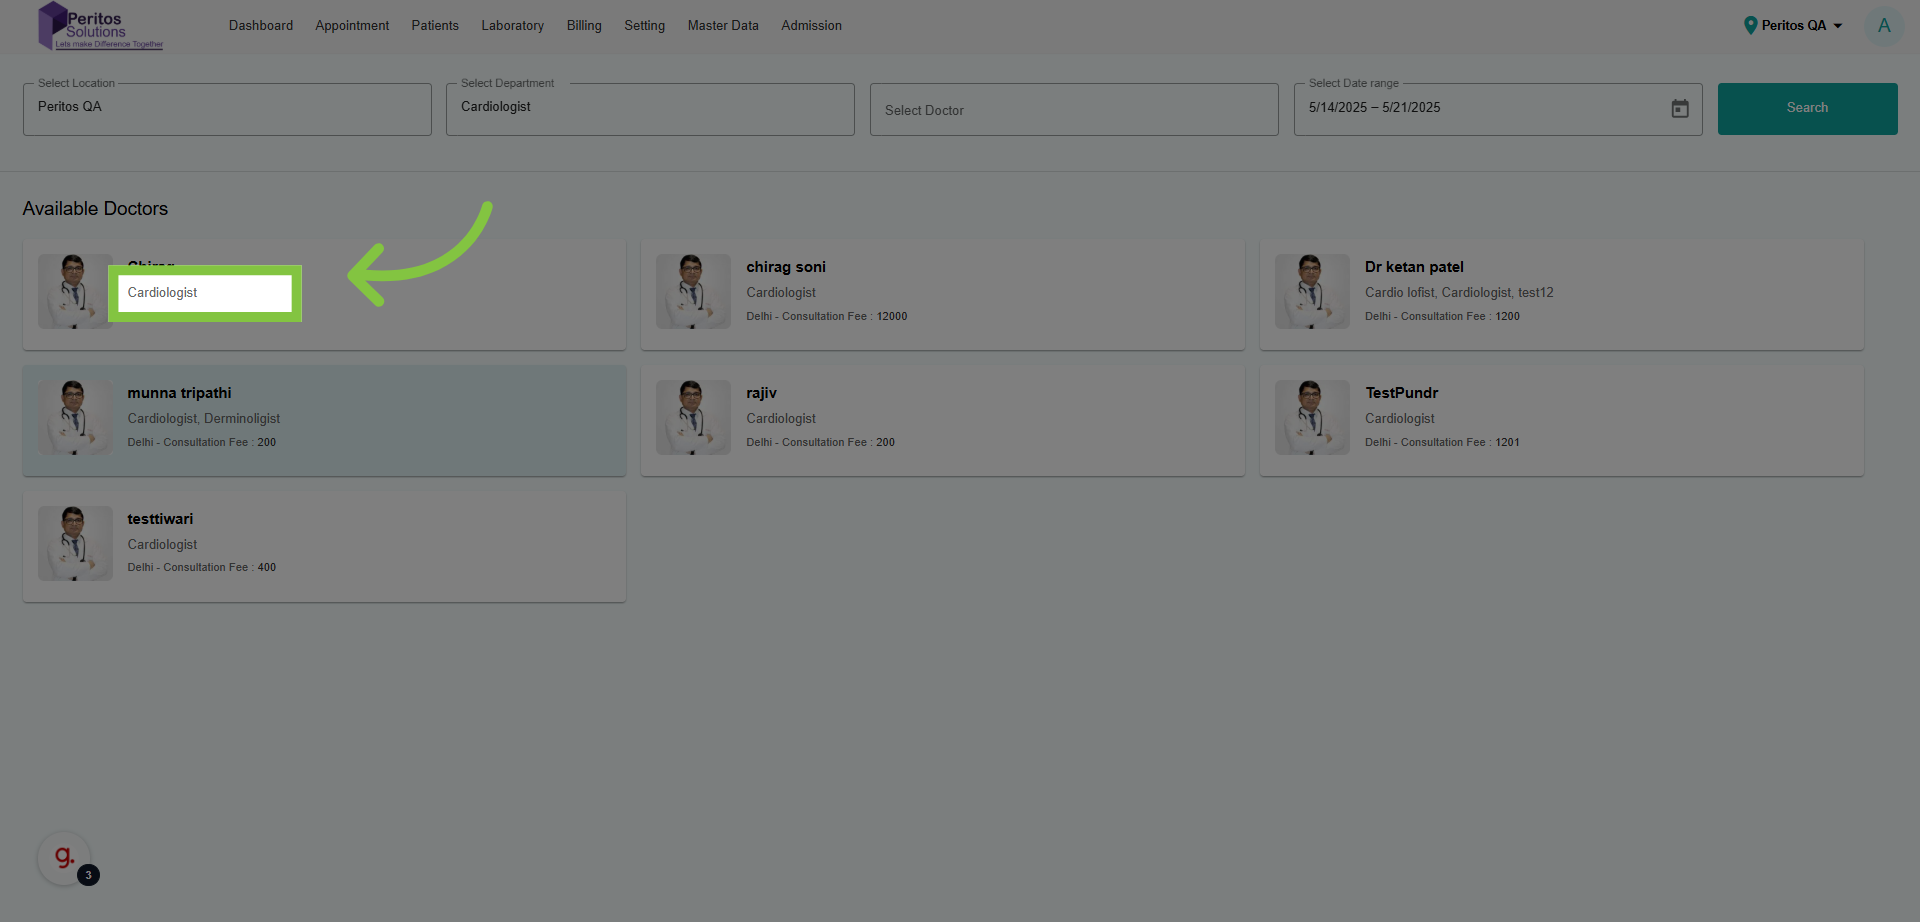Image resolution: width=1920 pixels, height=922 pixels.
Task: Click munna tripathi's consultation fee line
Action: click(202, 442)
